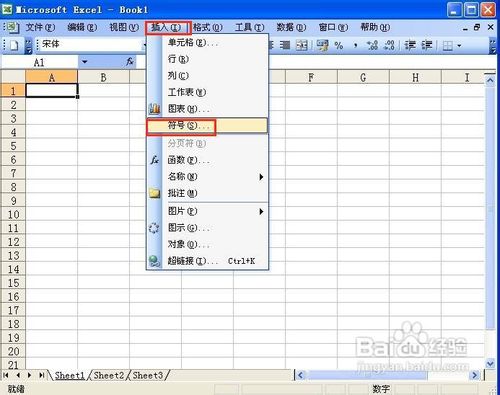
Task: Click the align right toolbar icon
Action: (285, 45)
